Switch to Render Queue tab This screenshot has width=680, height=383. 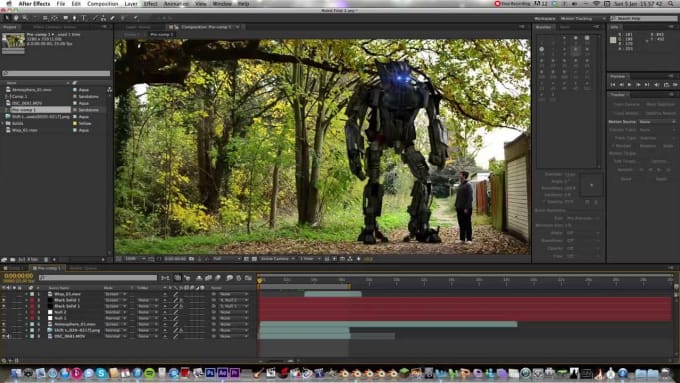pos(83,268)
